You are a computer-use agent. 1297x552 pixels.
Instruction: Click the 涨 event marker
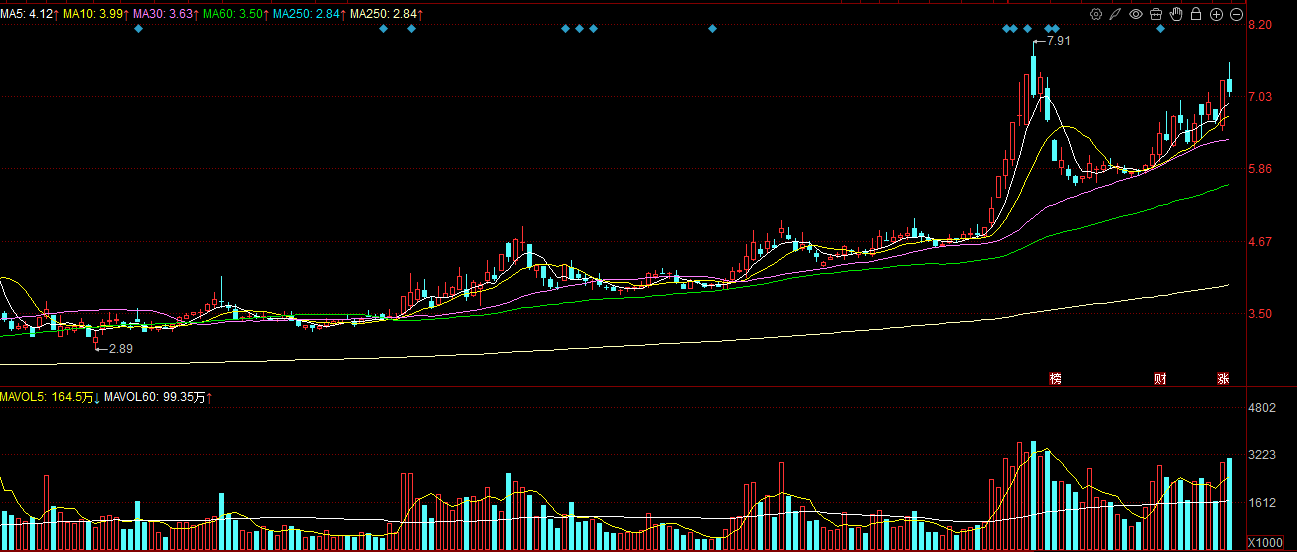click(1223, 378)
